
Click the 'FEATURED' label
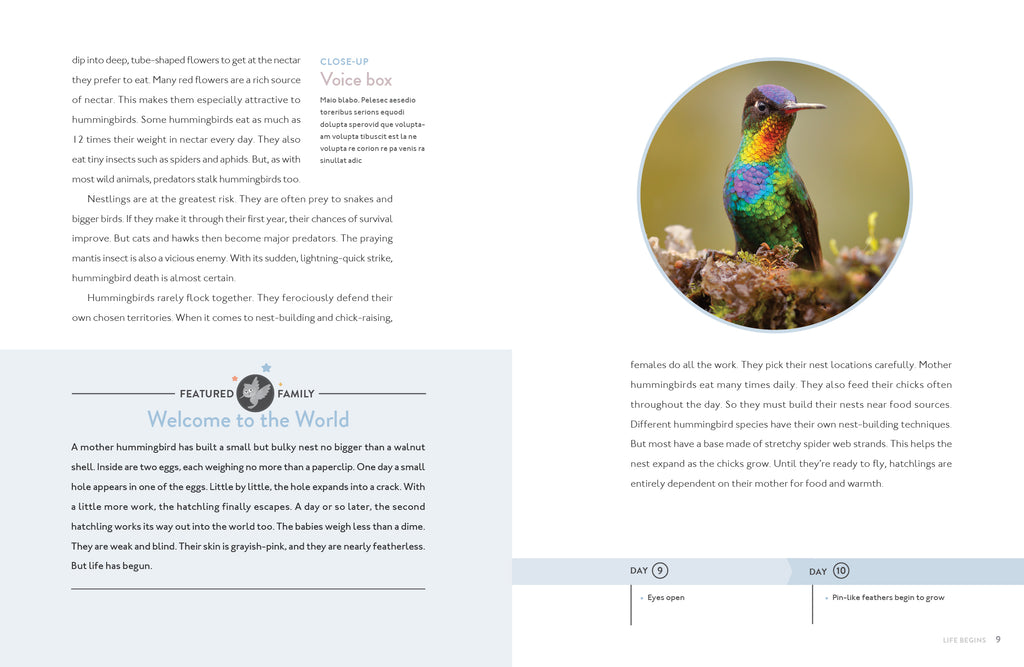[206, 394]
